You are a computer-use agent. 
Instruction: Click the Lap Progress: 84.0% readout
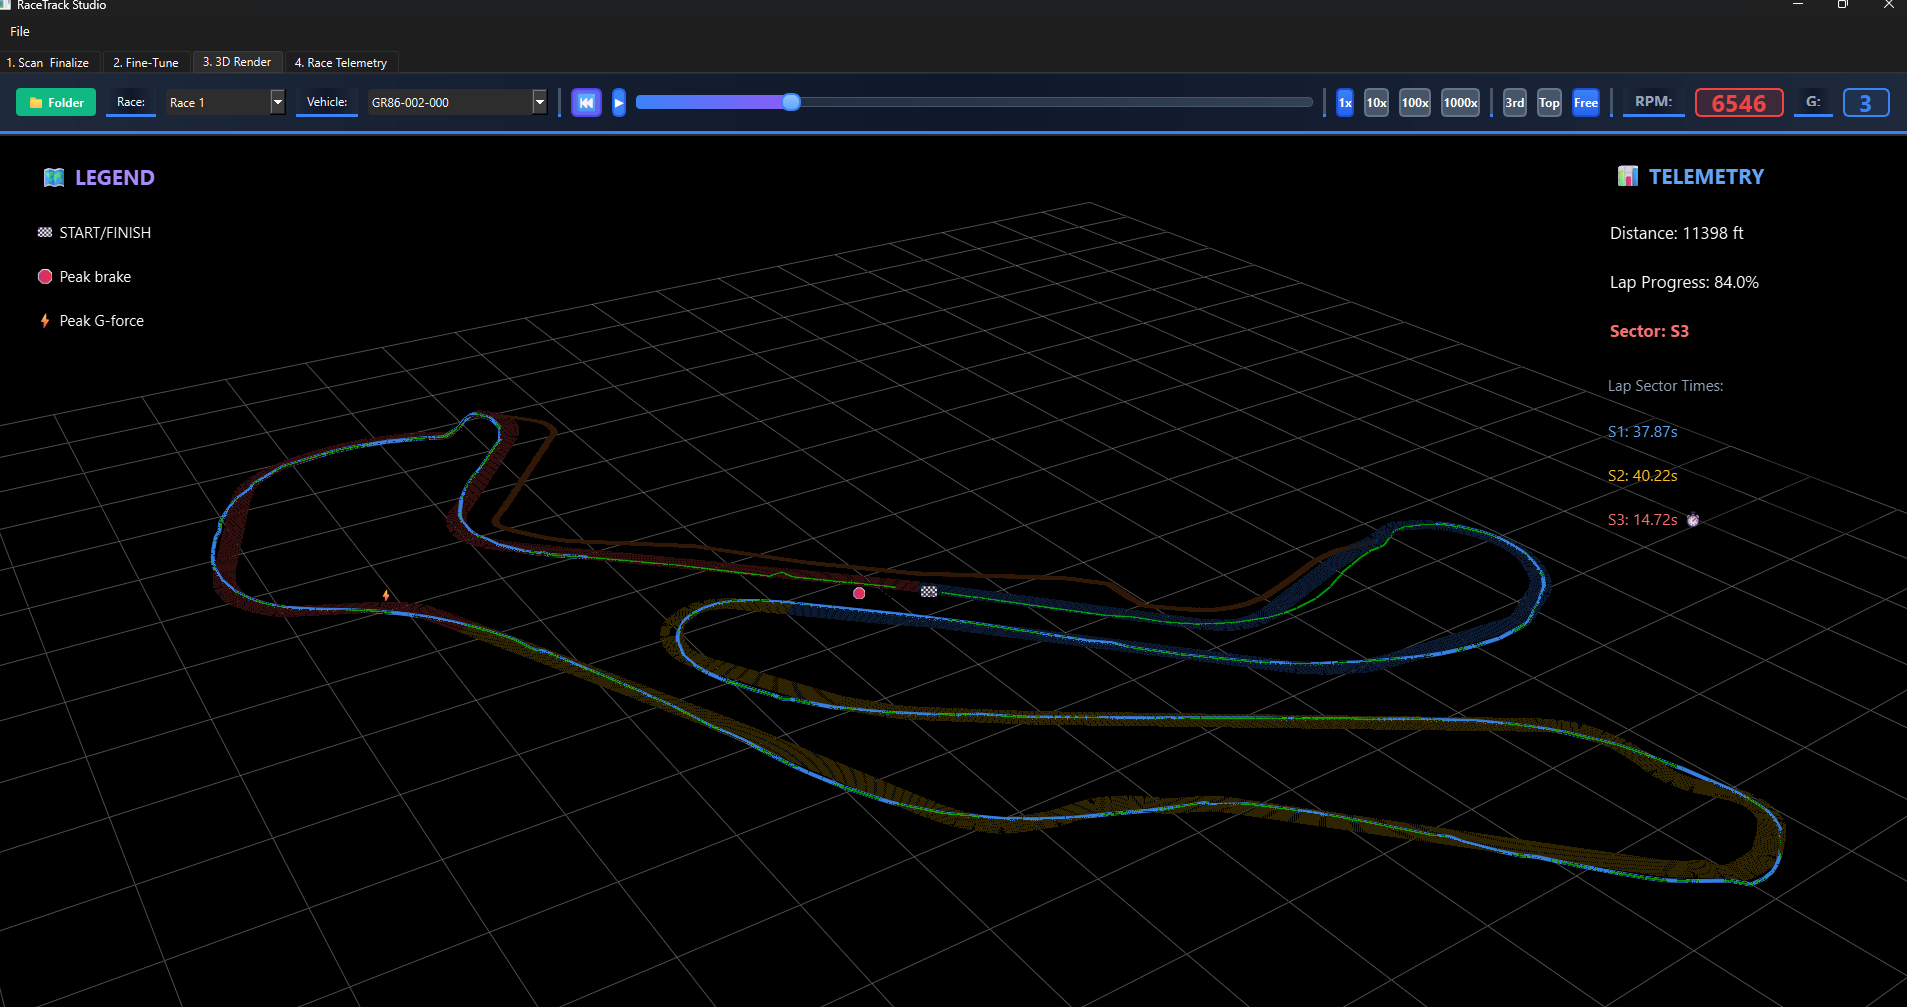(1684, 282)
